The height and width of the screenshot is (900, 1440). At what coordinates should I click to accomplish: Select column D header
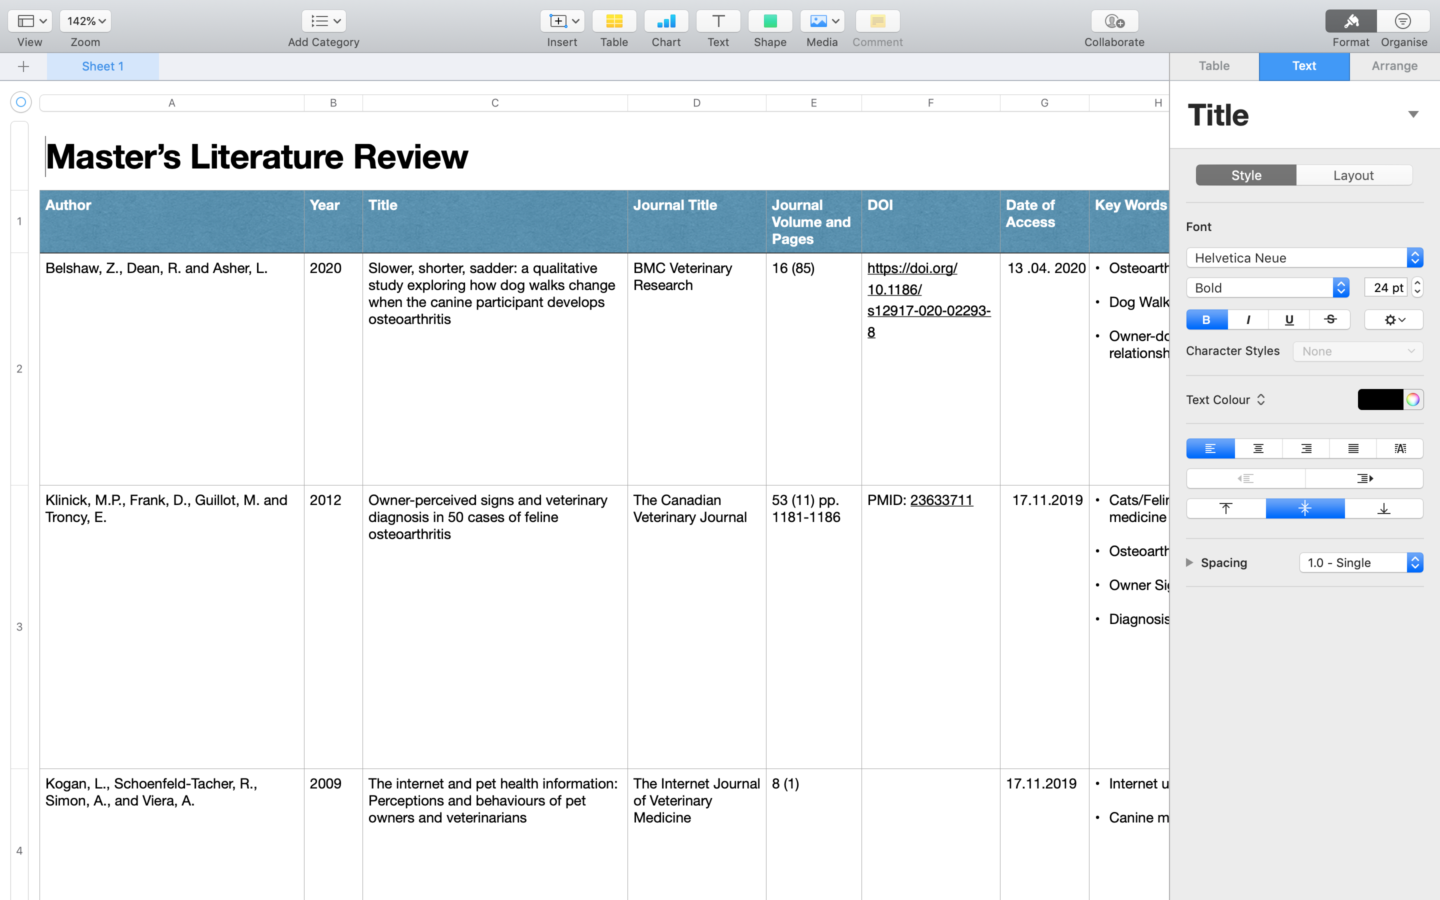[697, 103]
